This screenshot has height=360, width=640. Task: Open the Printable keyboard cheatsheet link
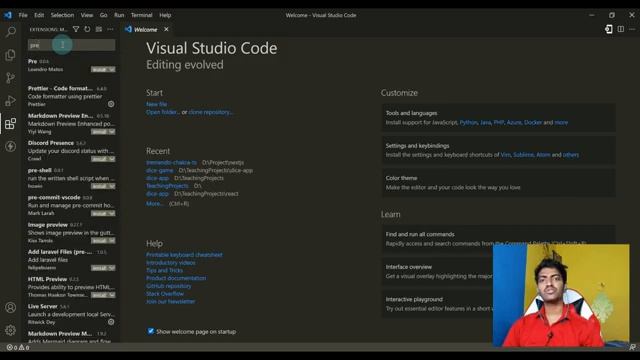coord(184,255)
